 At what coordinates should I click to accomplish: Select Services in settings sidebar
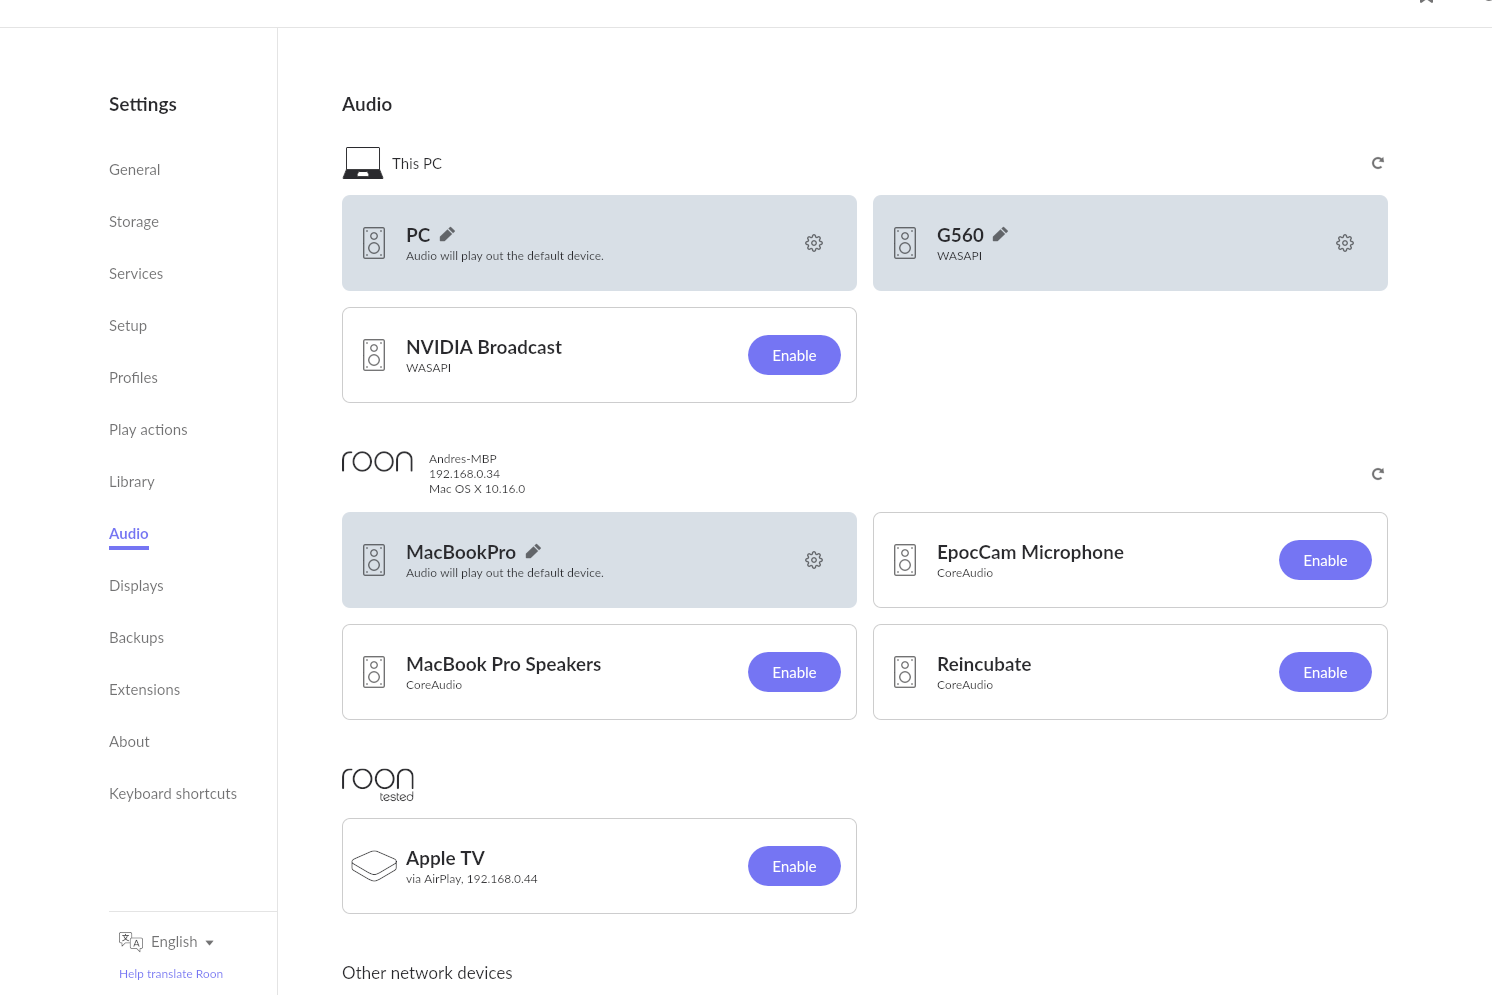136,274
